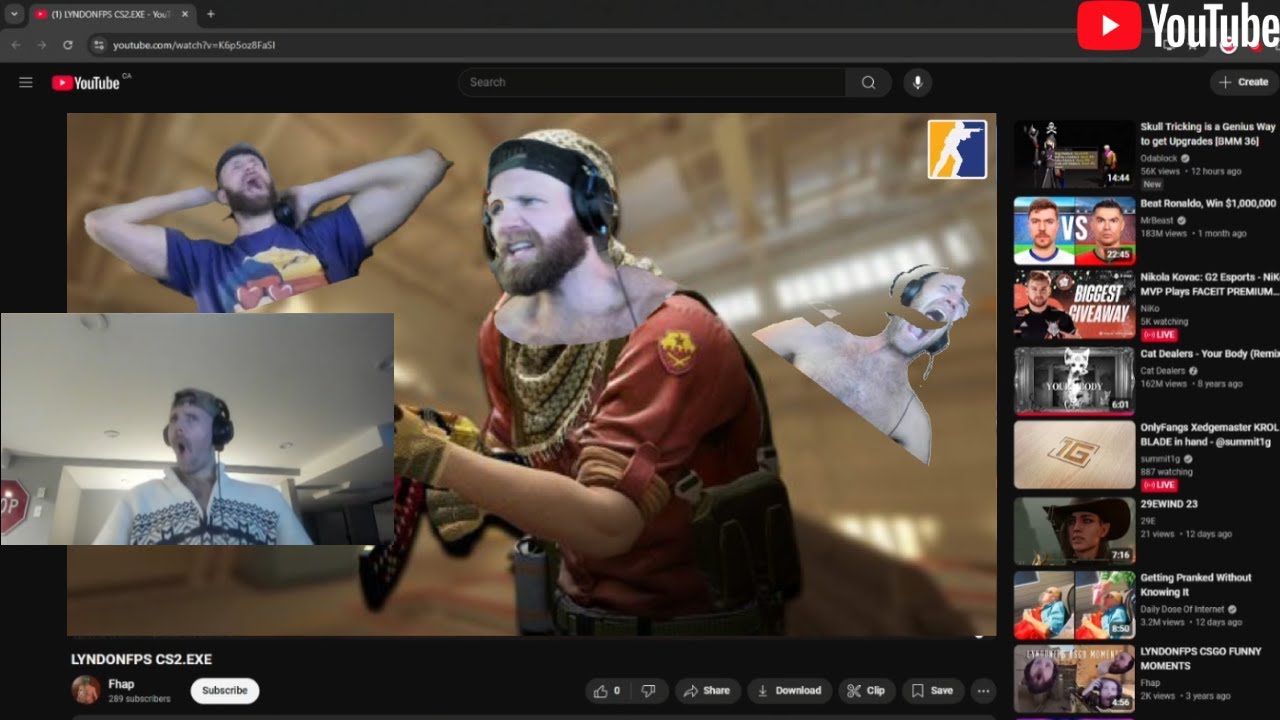Click MrBeast channel name in sidebar
Image resolution: width=1280 pixels, height=720 pixels.
pyautogui.click(x=1158, y=220)
